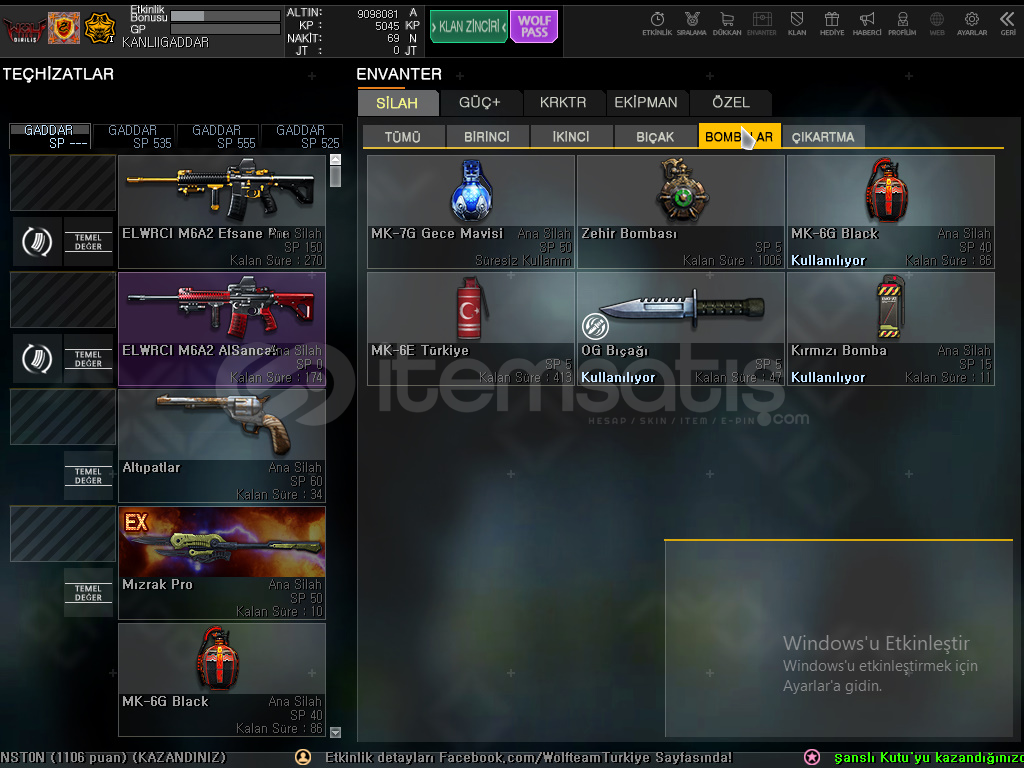
Task: Click TEMEL DEĞER beside ELWRCI M6A2 Efsane
Action: [x=88, y=242]
